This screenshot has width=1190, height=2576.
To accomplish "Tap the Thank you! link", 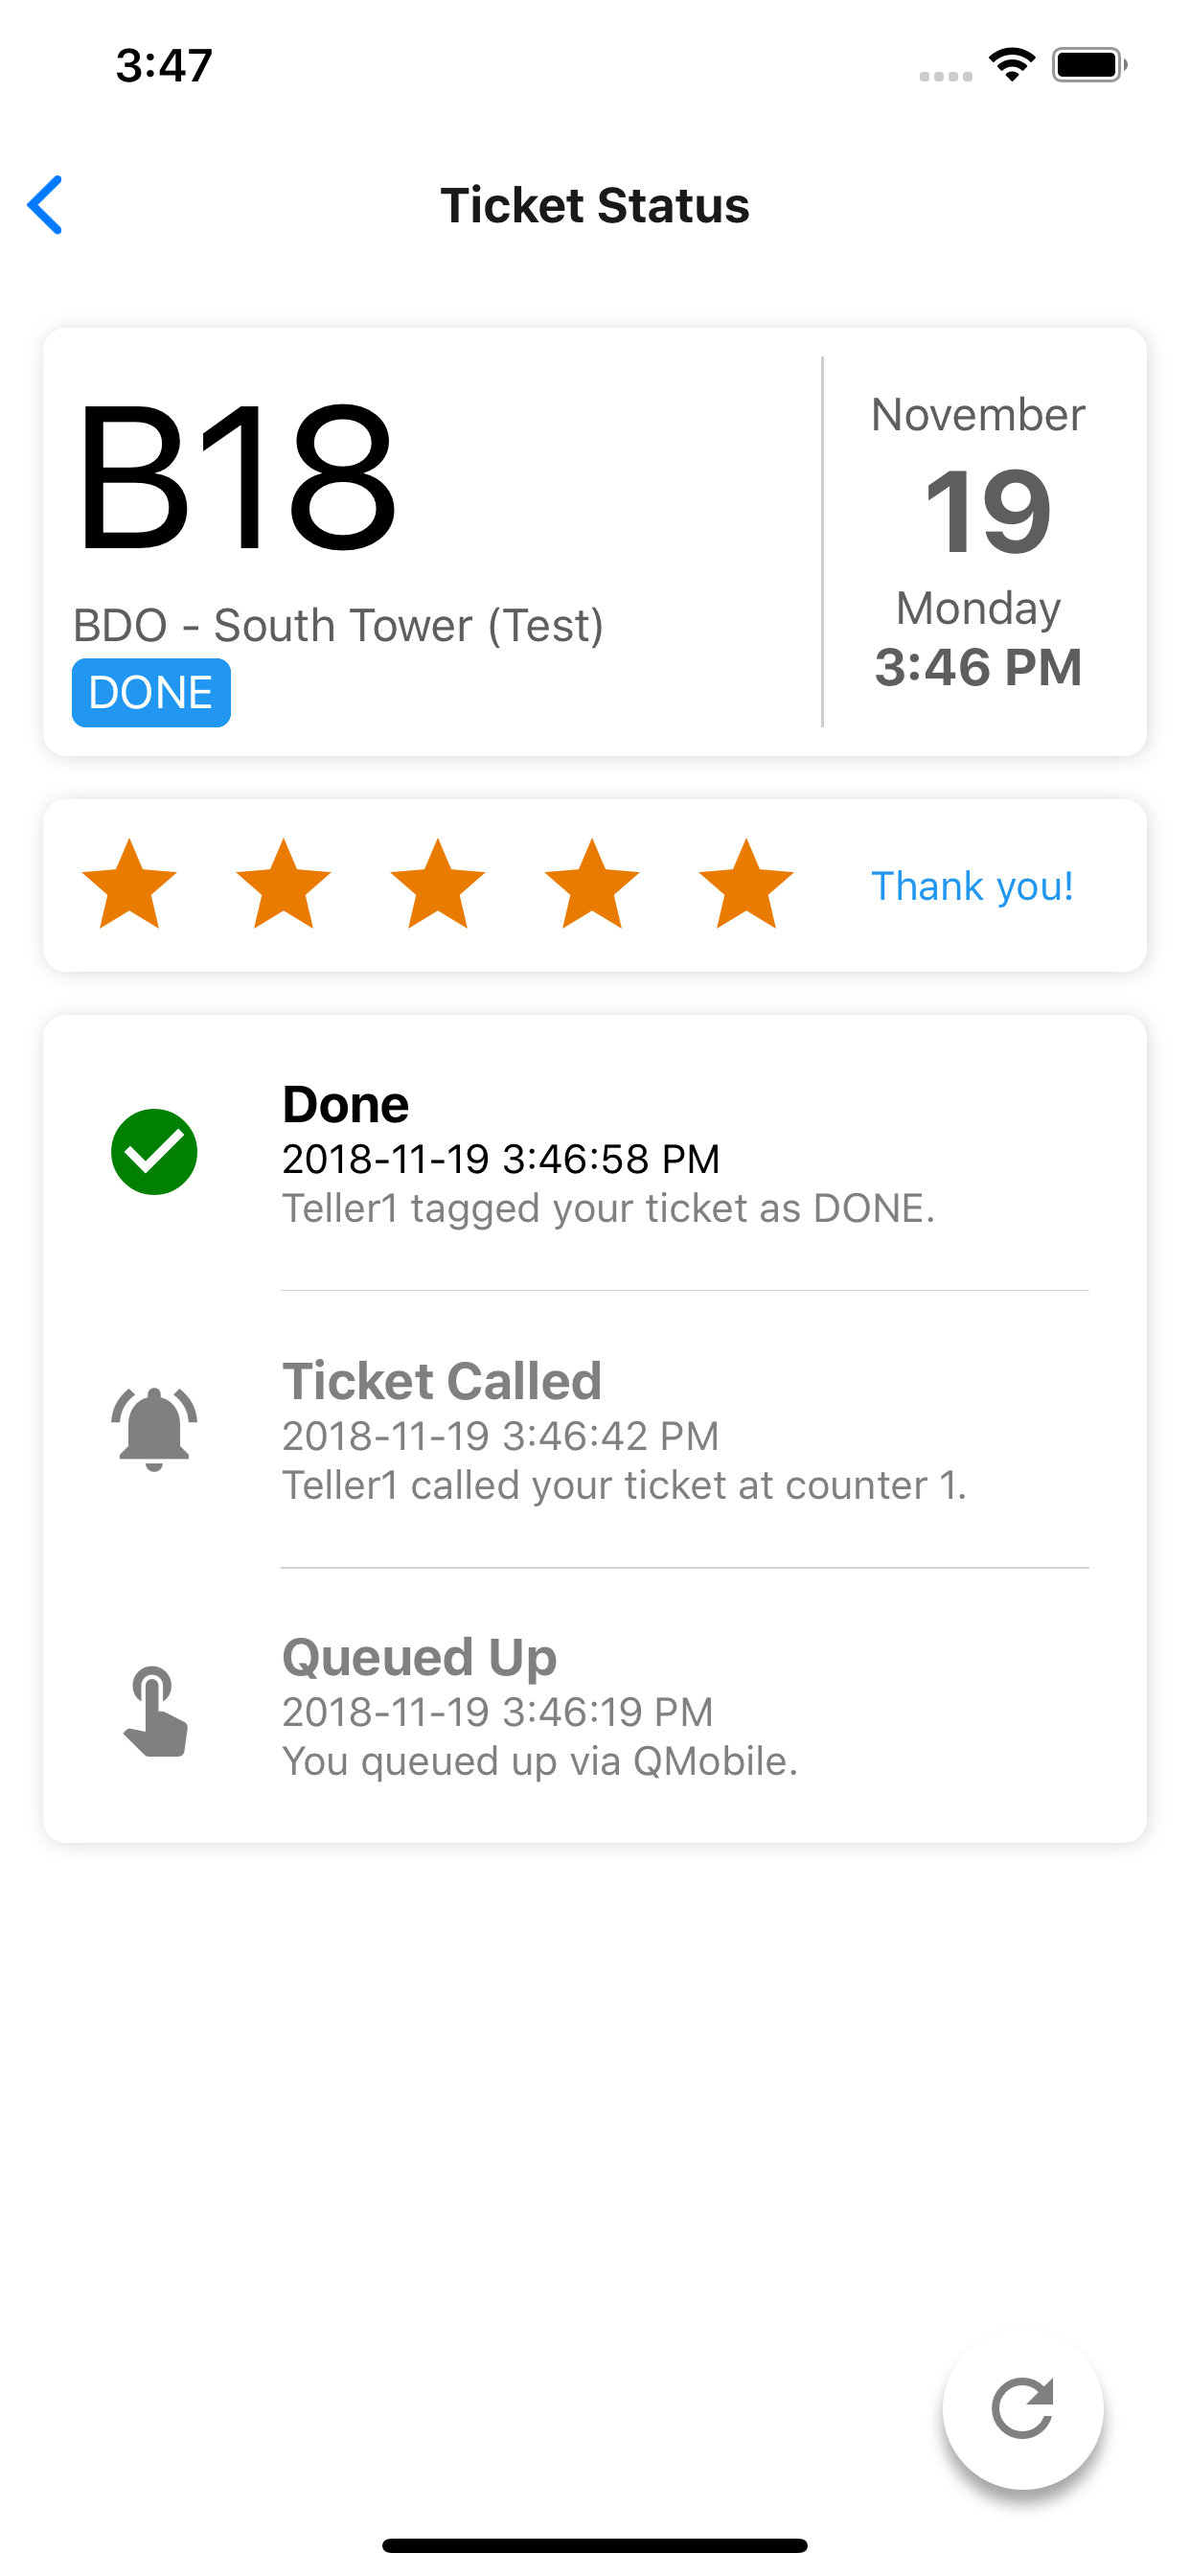I will click(x=972, y=886).
